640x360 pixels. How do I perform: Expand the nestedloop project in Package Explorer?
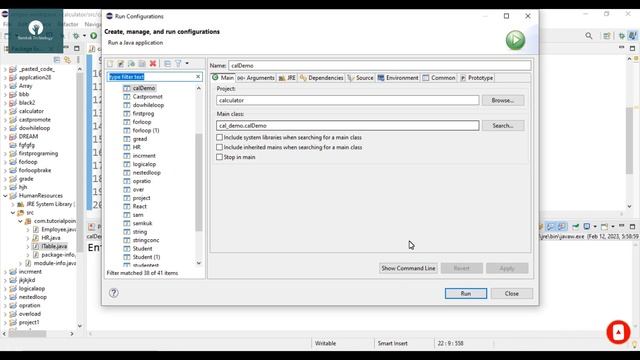coord(5,297)
